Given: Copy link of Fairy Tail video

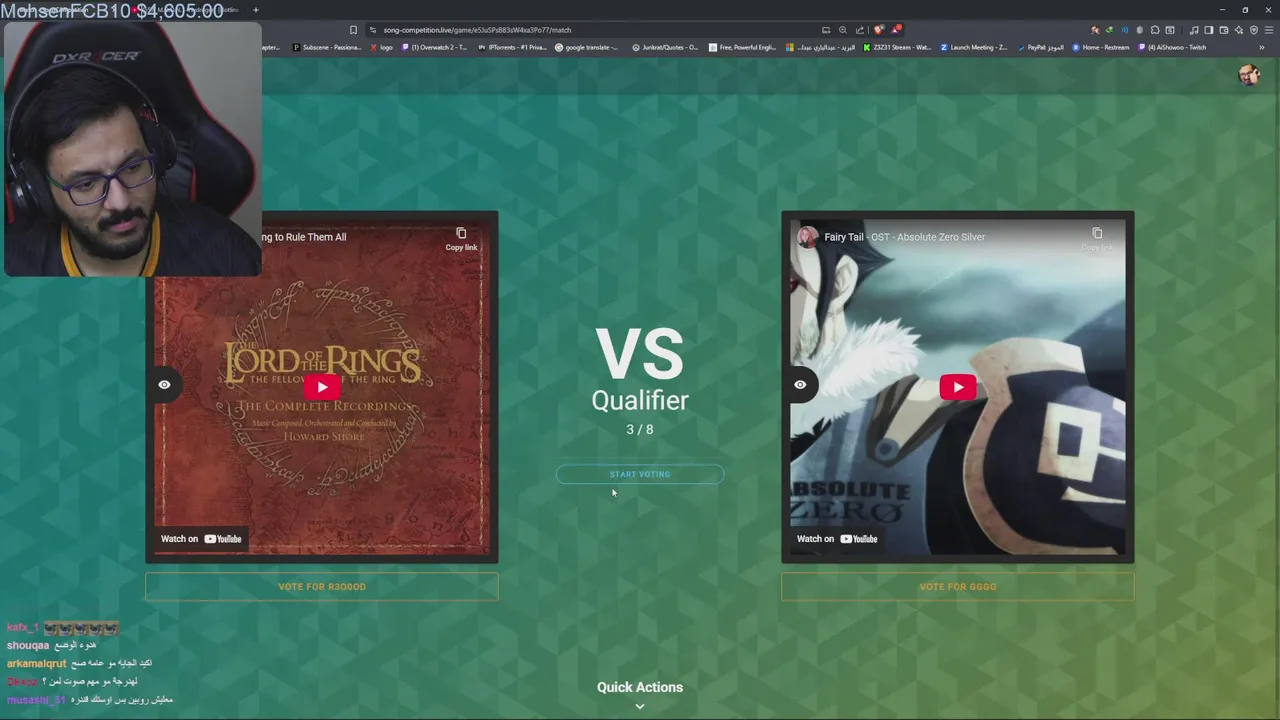Looking at the screenshot, I should point(1097,239).
